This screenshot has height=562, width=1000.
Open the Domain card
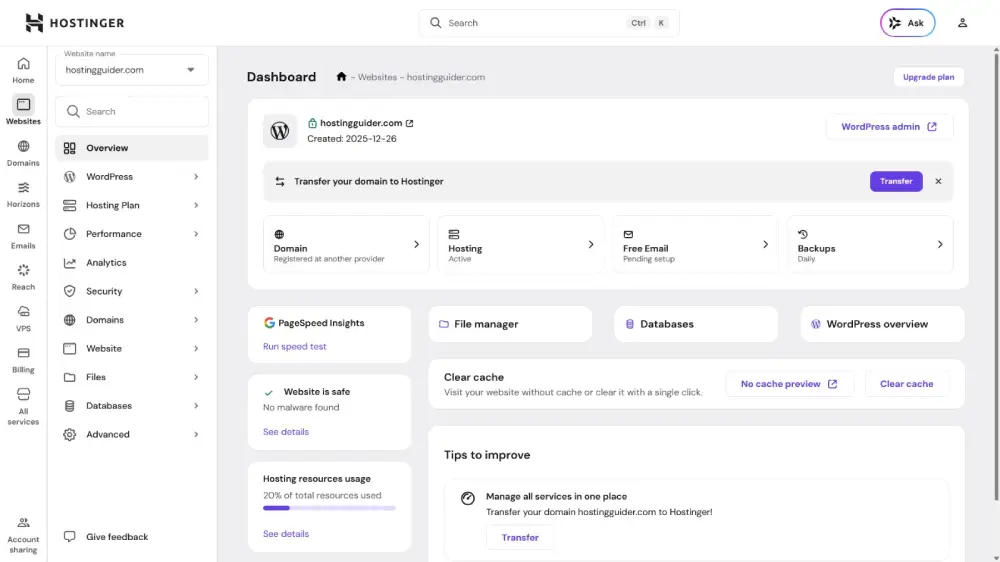346,244
